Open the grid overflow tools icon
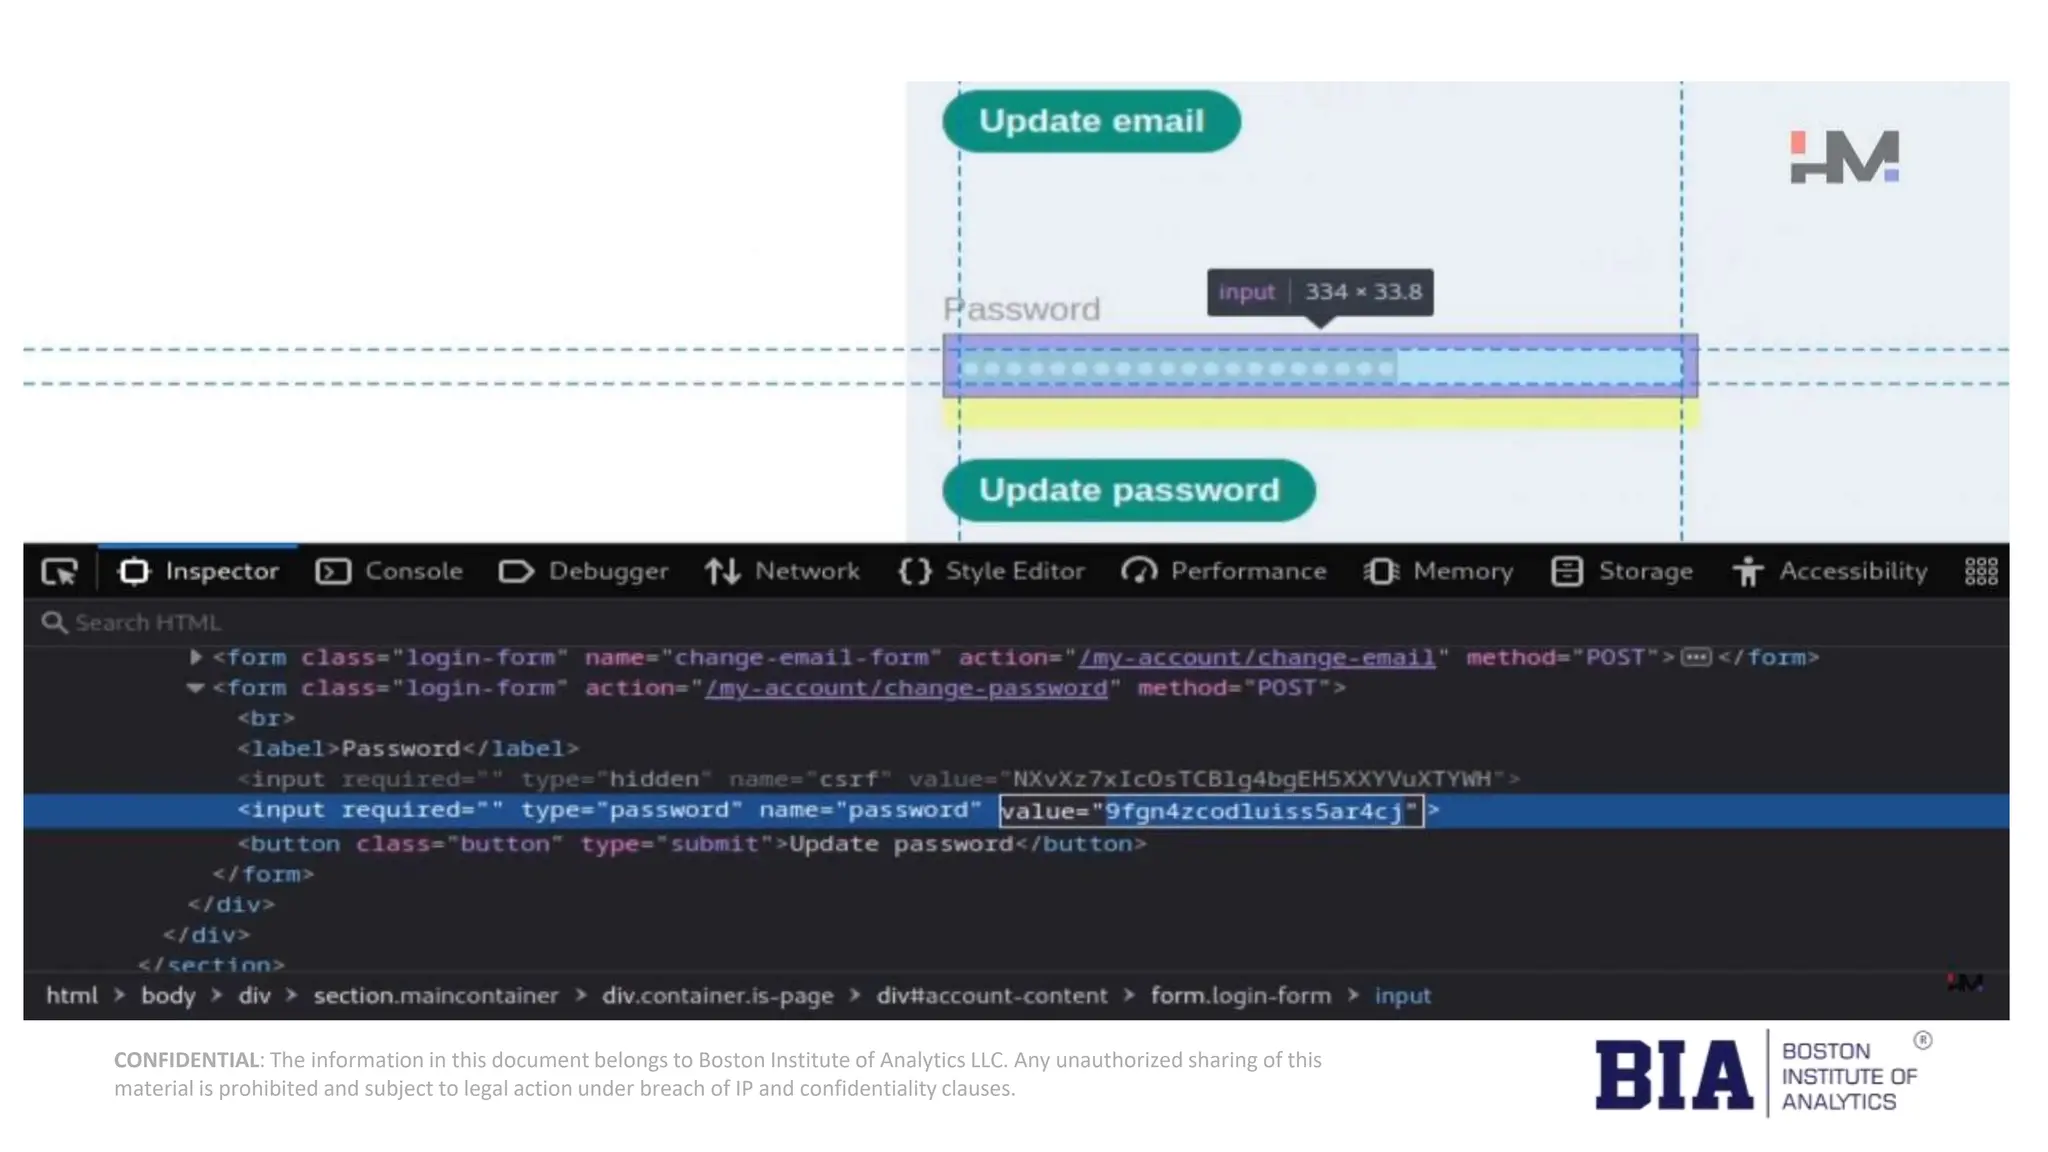This screenshot has width=2048, height=1152. coord(1981,572)
